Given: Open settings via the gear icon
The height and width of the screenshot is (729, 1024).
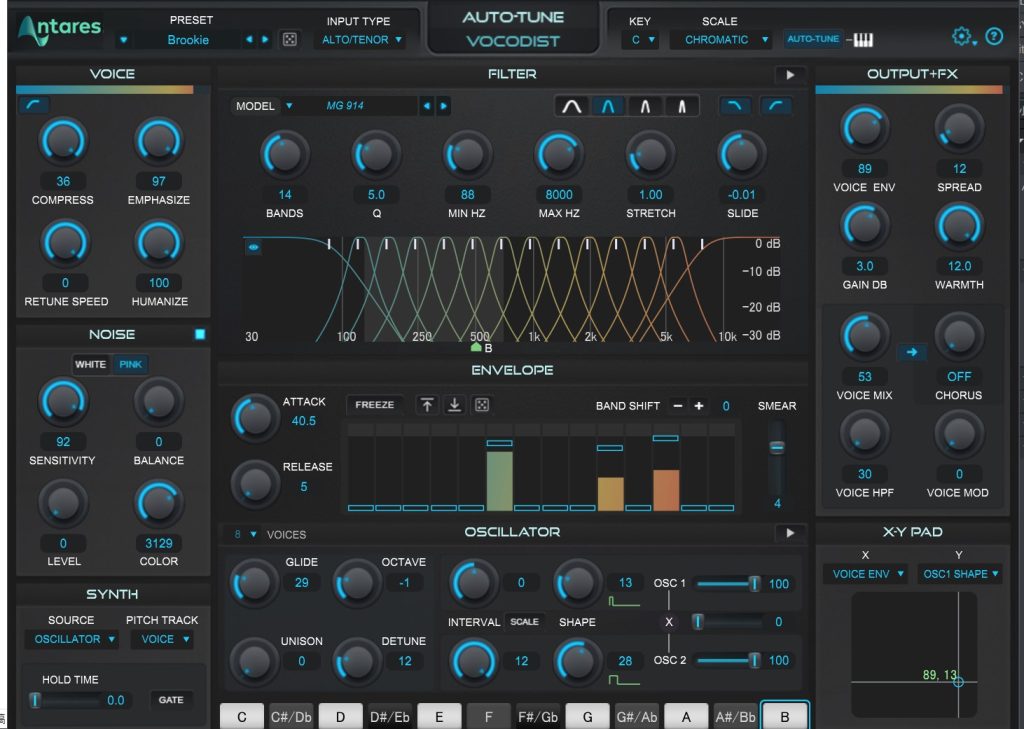Looking at the screenshot, I should pyautogui.click(x=962, y=37).
